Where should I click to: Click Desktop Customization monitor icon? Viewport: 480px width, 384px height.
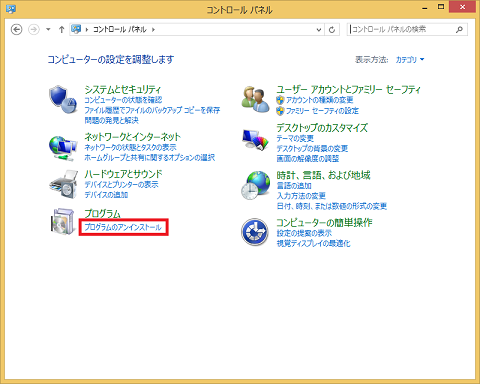click(x=255, y=140)
